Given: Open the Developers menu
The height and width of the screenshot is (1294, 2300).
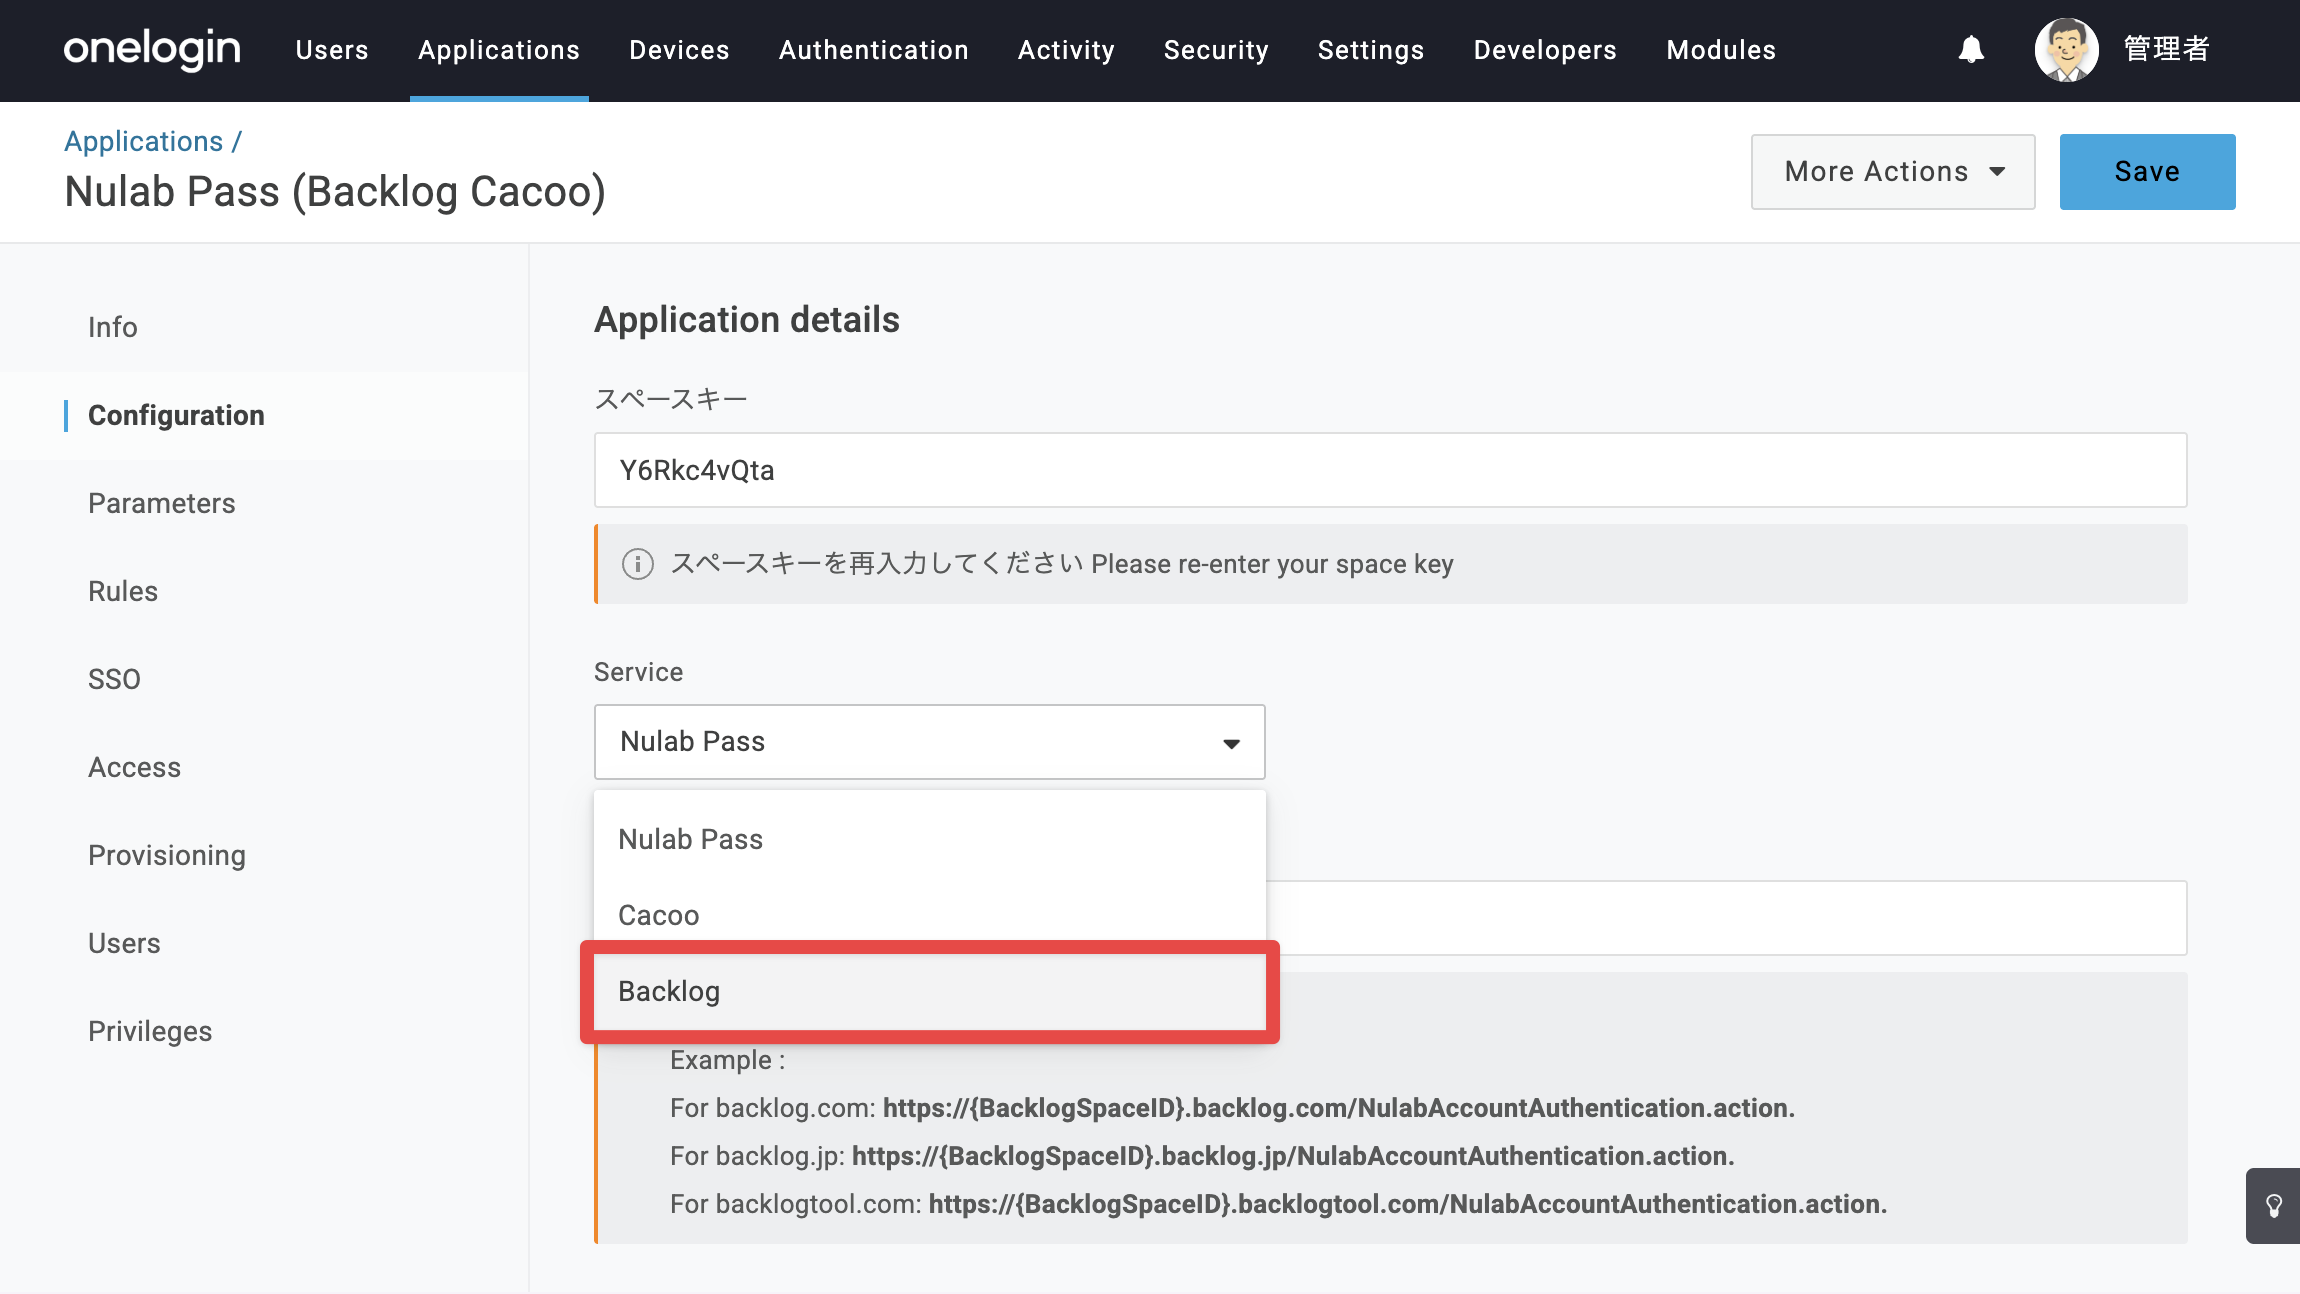Looking at the screenshot, I should (x=1545, y=50).
